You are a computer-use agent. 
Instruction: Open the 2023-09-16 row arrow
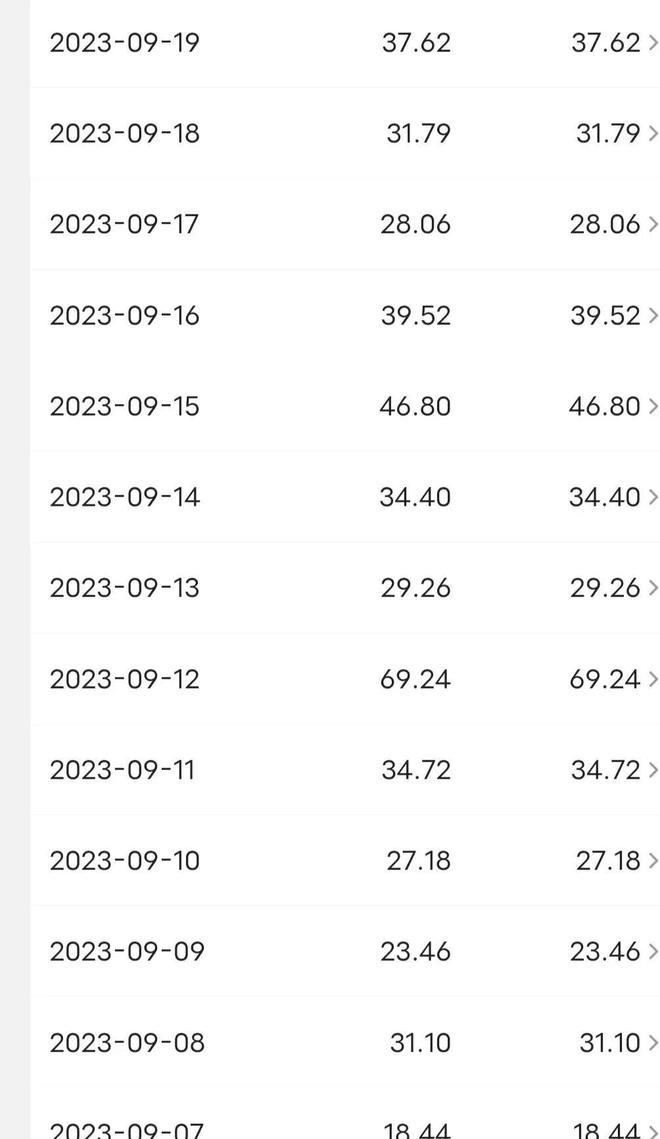(x=653, y=315)
